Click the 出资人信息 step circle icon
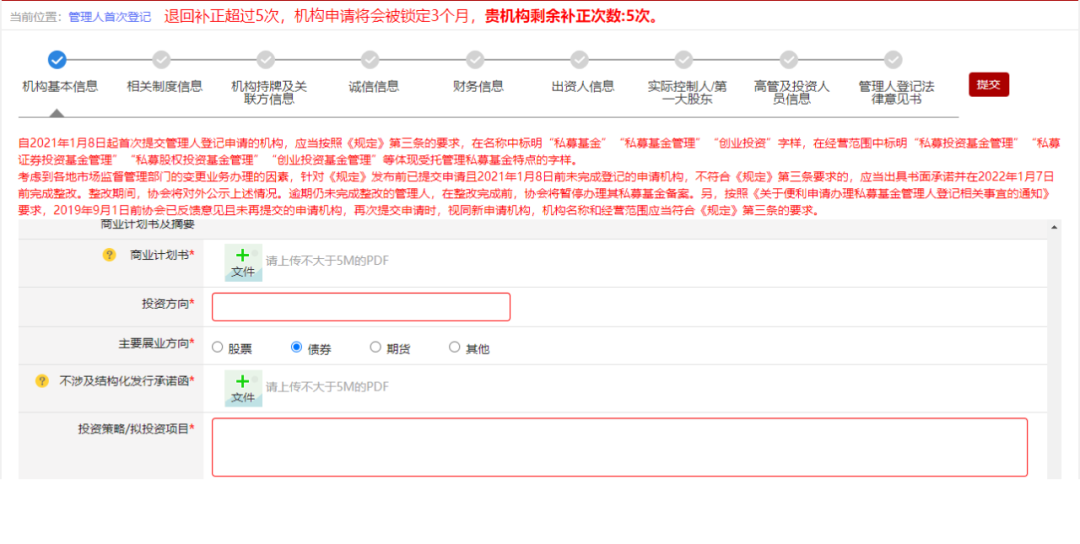 pyautogui.click(x=579, y=60)
